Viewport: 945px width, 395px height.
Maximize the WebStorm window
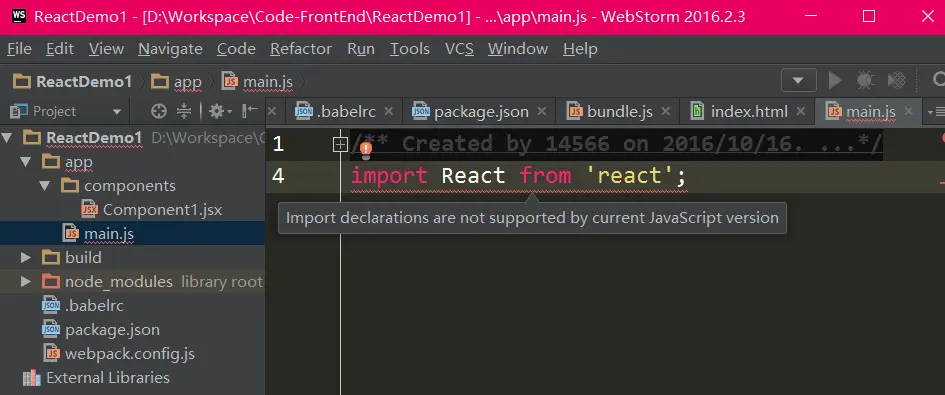[x=869, y=16]
